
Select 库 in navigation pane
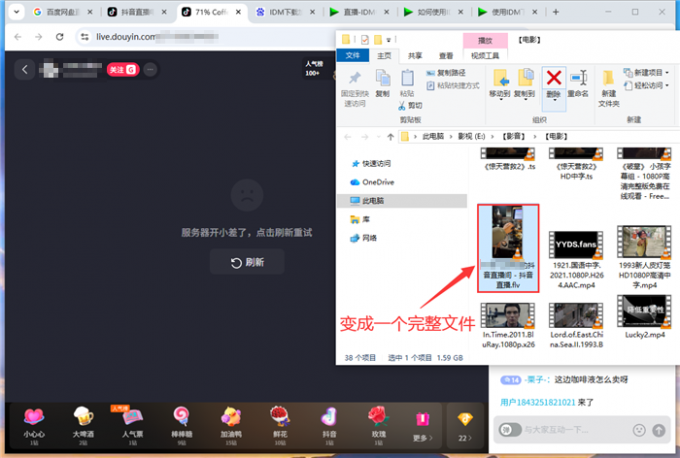pyautogui.click(x=360, y=219)
